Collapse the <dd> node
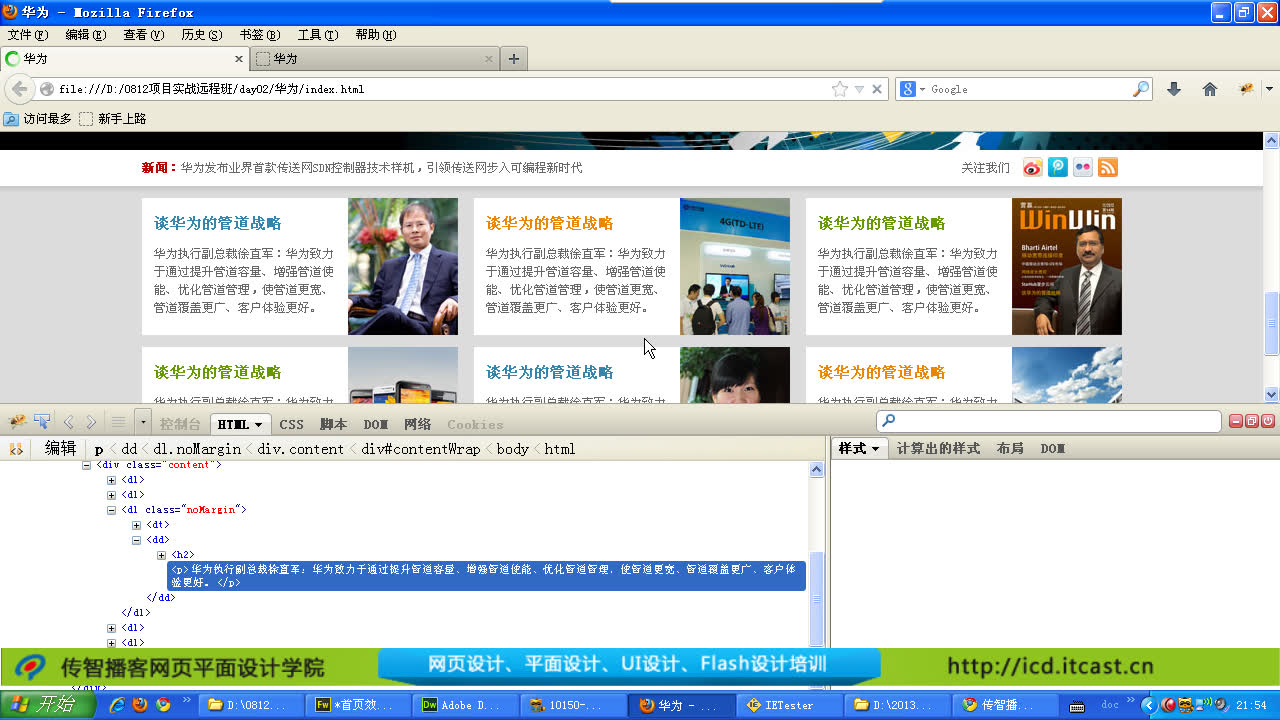Image resolution: width=1280 pixels, height=720 pixels. tap(137, 540)
